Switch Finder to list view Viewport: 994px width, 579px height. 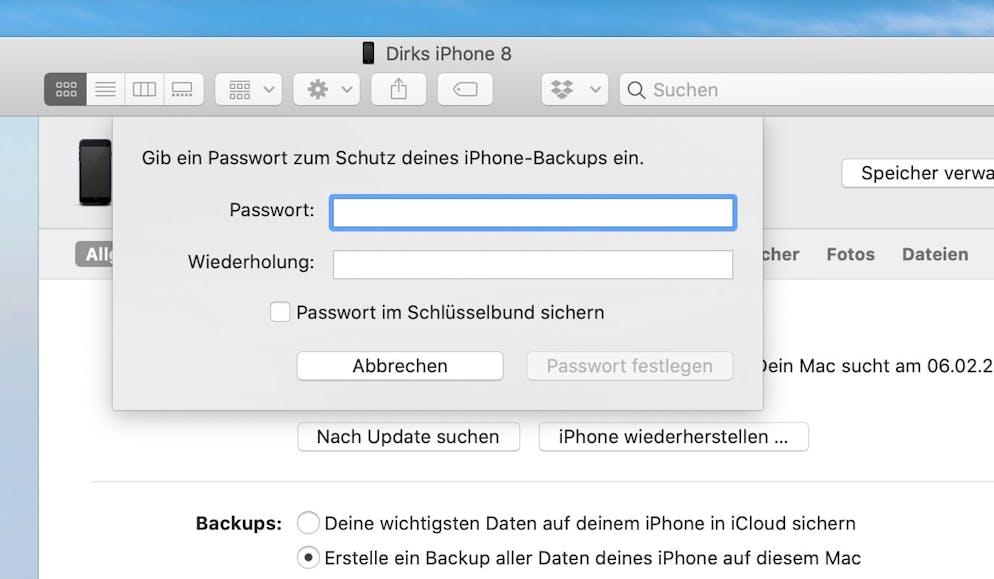coord(106,89)
